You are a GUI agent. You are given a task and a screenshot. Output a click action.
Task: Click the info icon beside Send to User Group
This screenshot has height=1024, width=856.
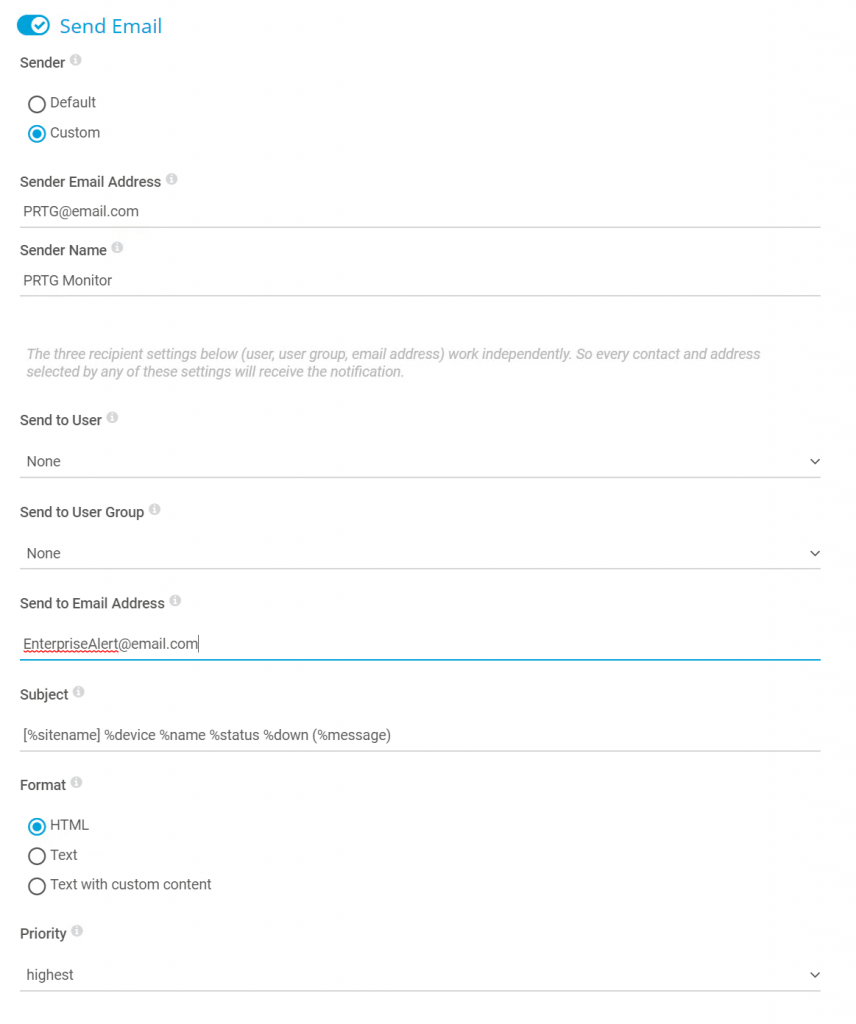[154, 510]
